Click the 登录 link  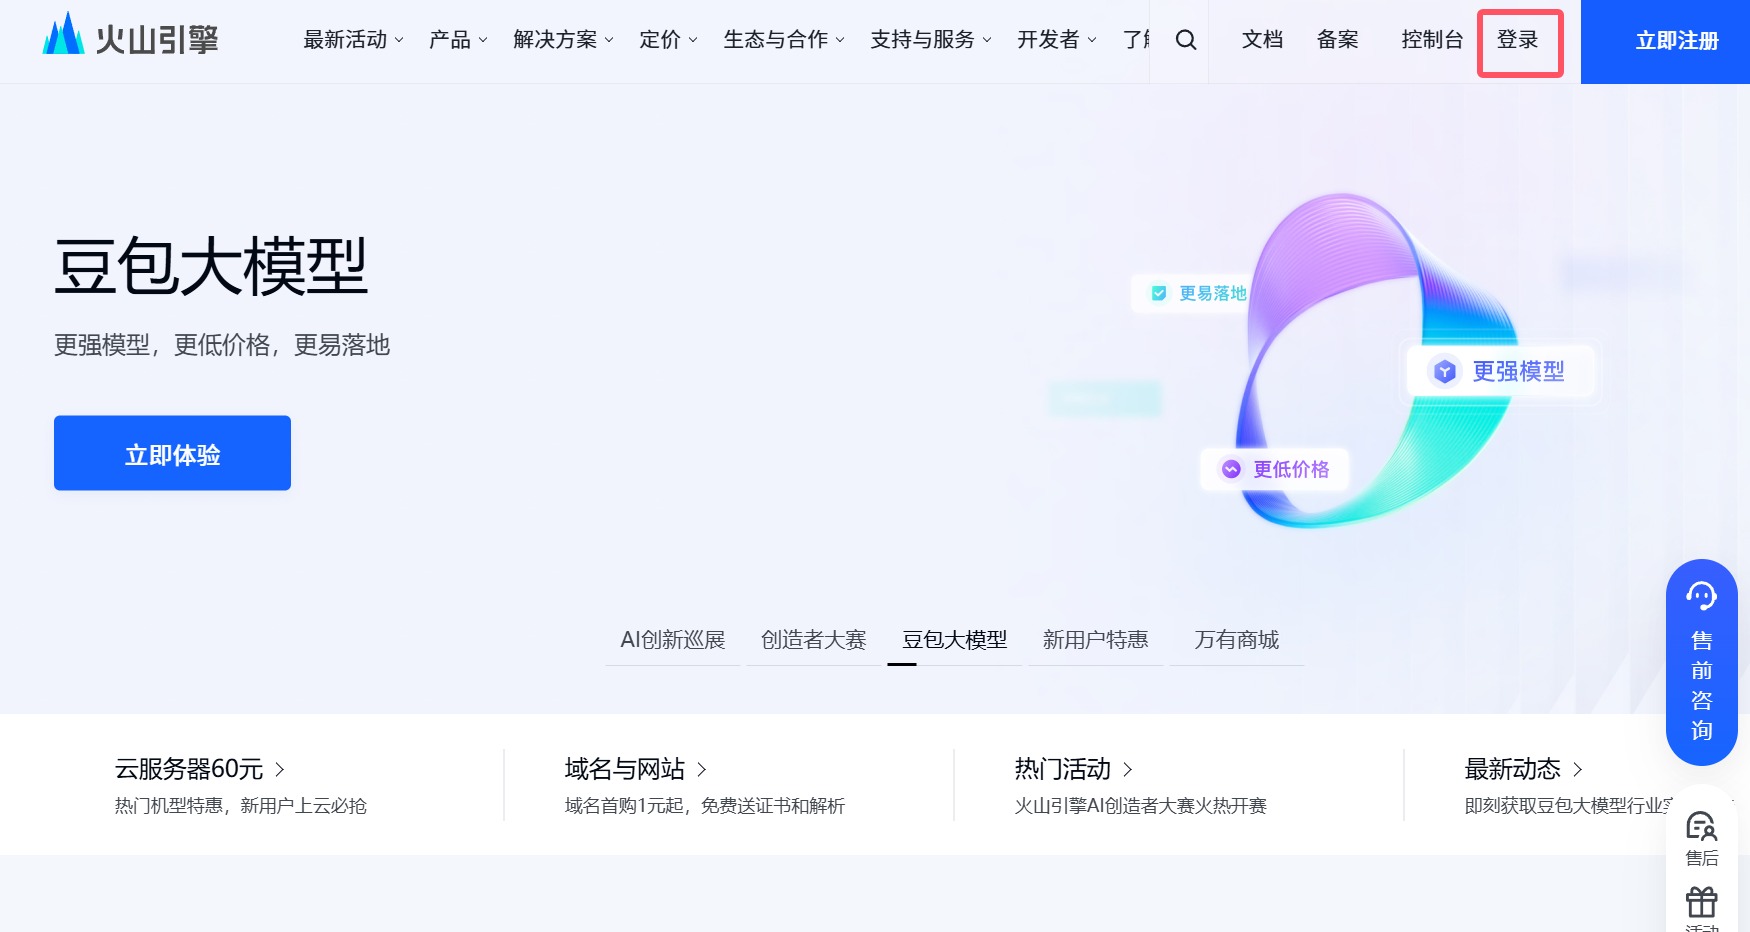tap(1518, 40)
